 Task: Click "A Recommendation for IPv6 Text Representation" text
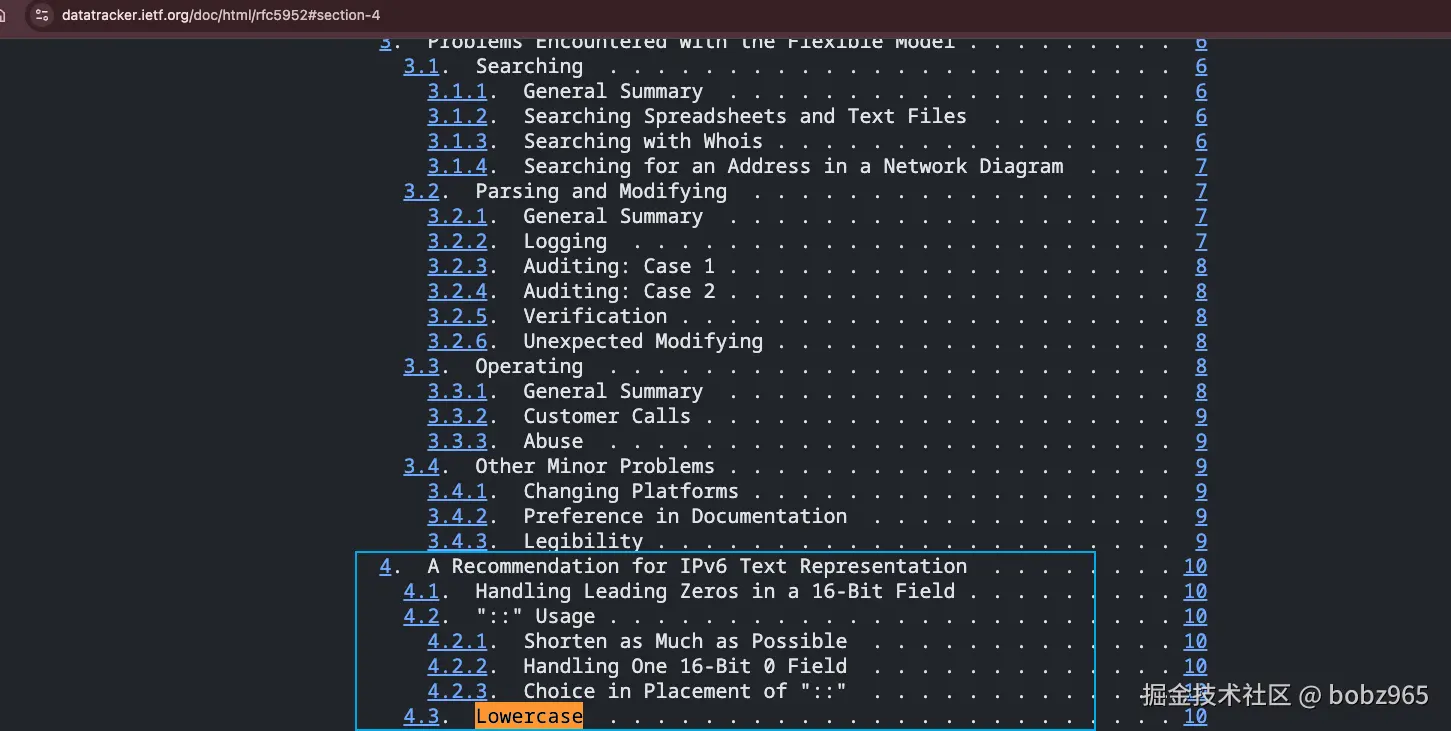697,567
